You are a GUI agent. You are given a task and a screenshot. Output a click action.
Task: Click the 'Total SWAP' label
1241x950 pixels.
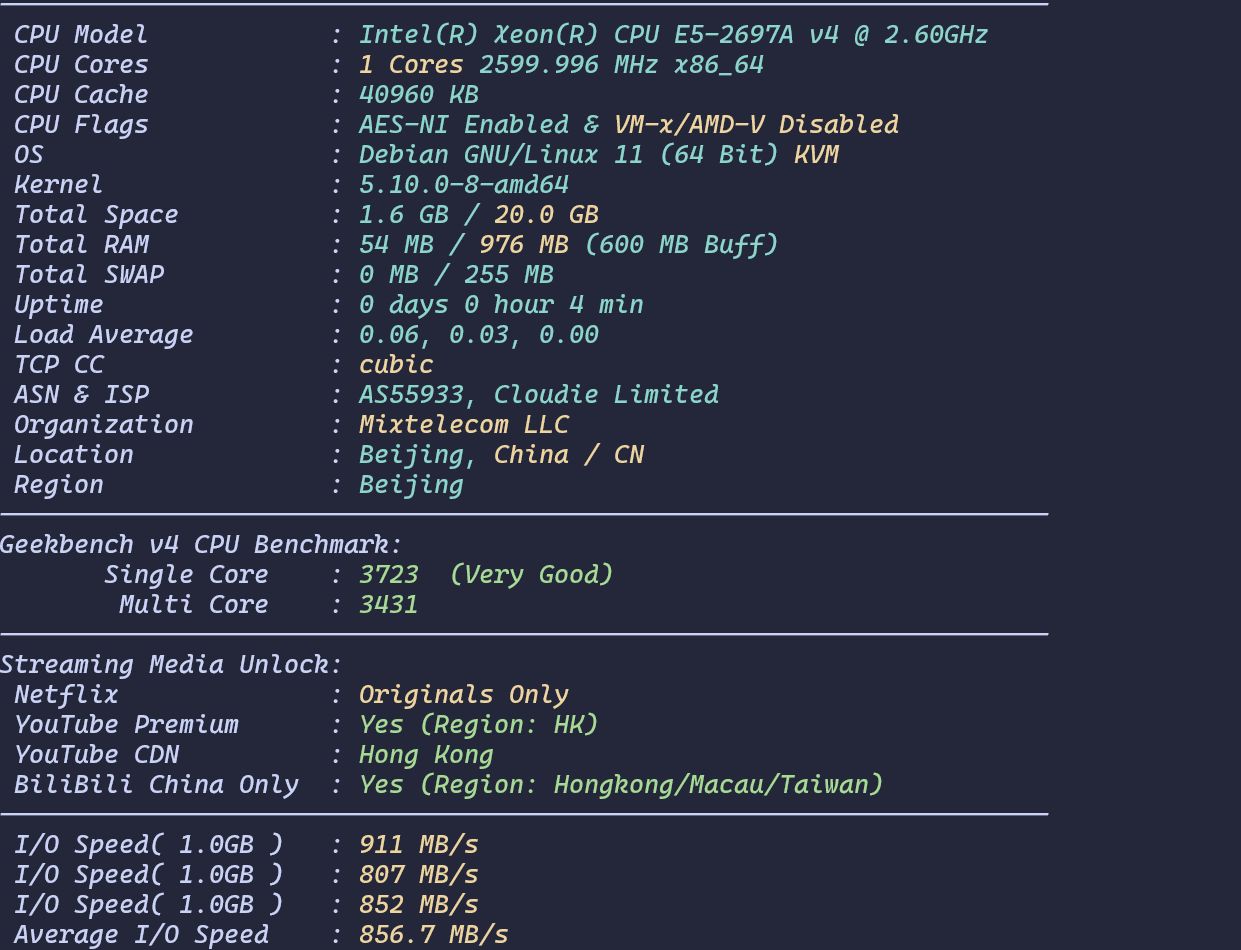pos(89,275)
